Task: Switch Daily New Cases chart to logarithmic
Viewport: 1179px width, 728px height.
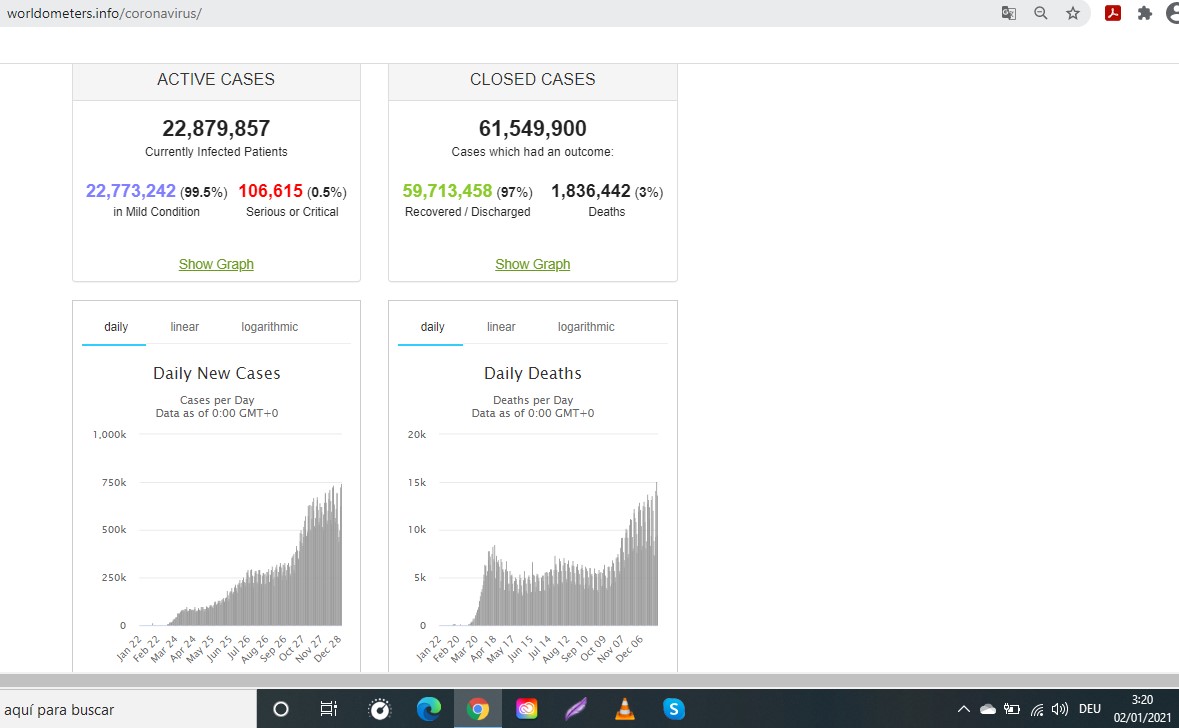Action: pos(269,327)
